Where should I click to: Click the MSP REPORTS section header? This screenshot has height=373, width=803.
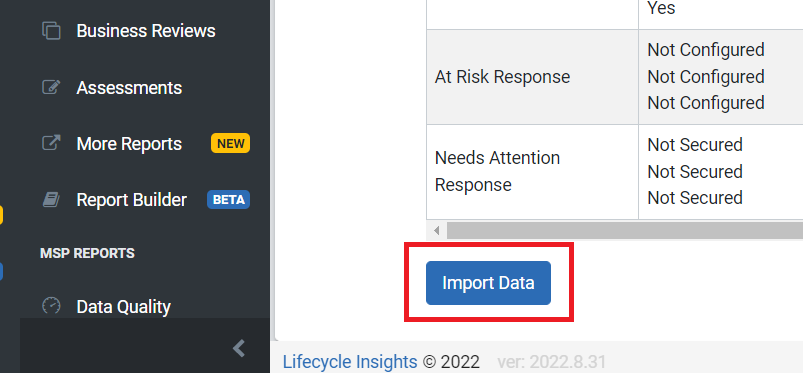[87, 253]
